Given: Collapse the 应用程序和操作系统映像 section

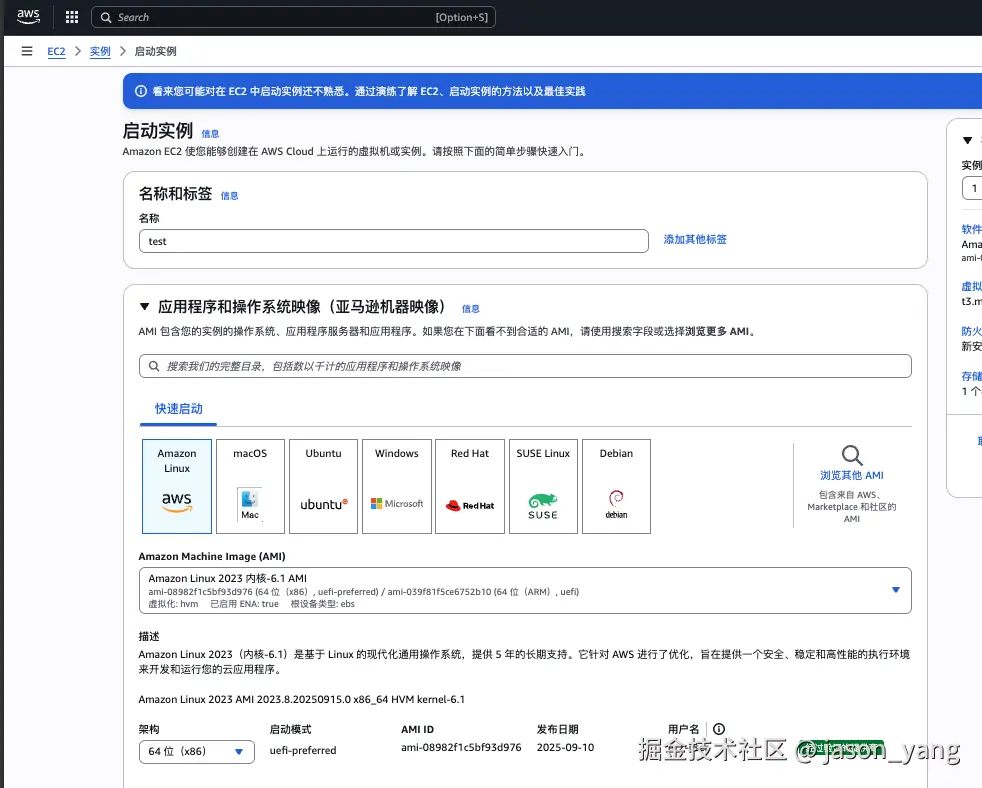Looking at the screenshot, I should point(145,306).
